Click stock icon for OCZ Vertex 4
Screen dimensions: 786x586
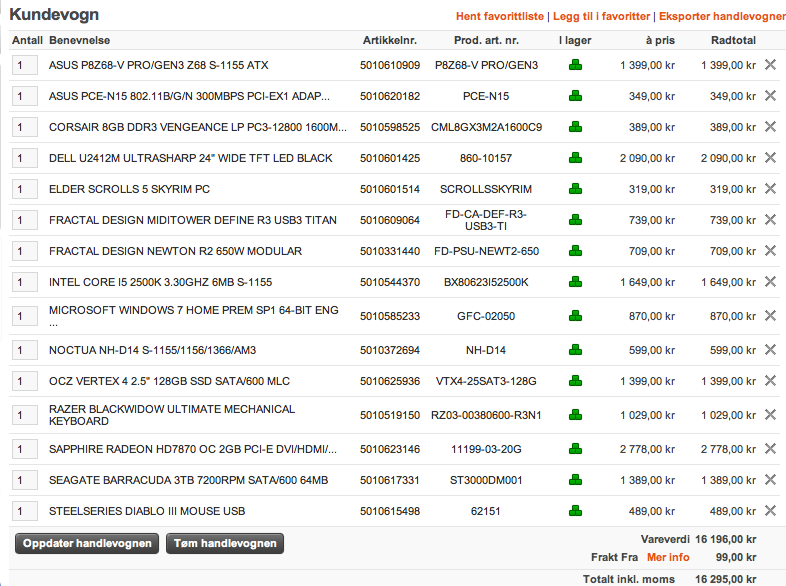tap(575, 381)
